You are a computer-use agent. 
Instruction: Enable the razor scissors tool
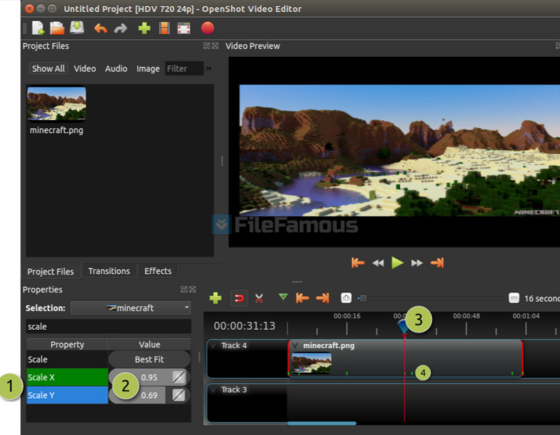click(259, 298)
